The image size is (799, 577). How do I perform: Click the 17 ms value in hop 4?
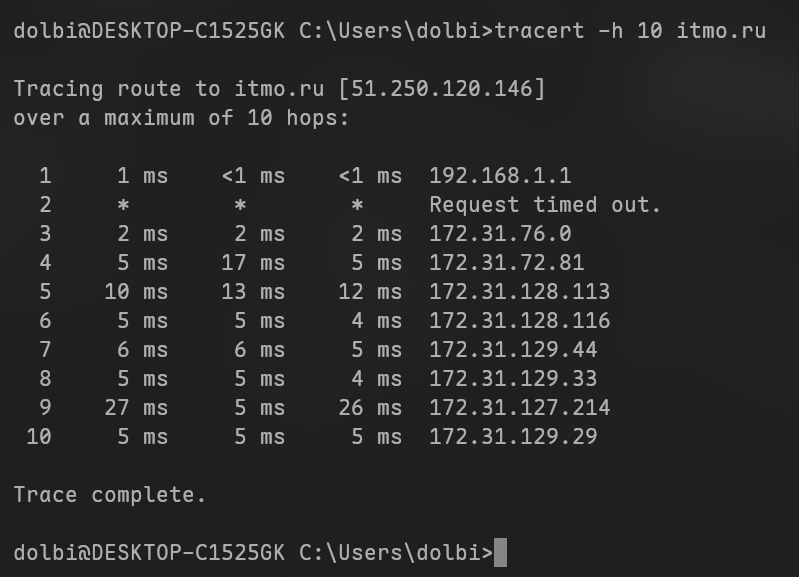point(253,263)
